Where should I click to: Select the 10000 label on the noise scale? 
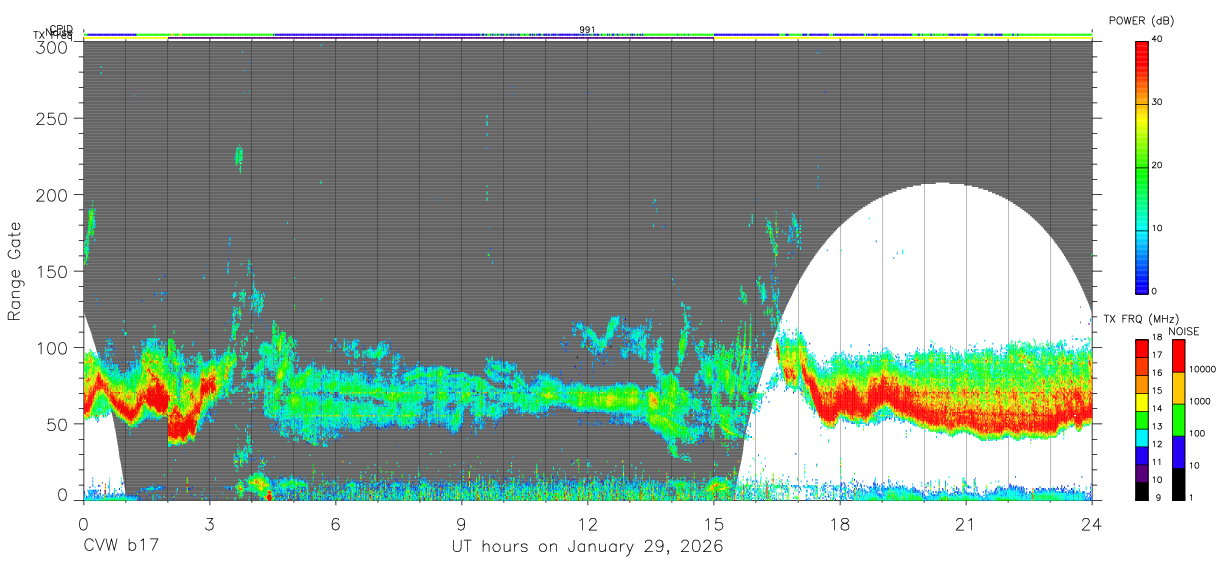(x=1202, y=370)
